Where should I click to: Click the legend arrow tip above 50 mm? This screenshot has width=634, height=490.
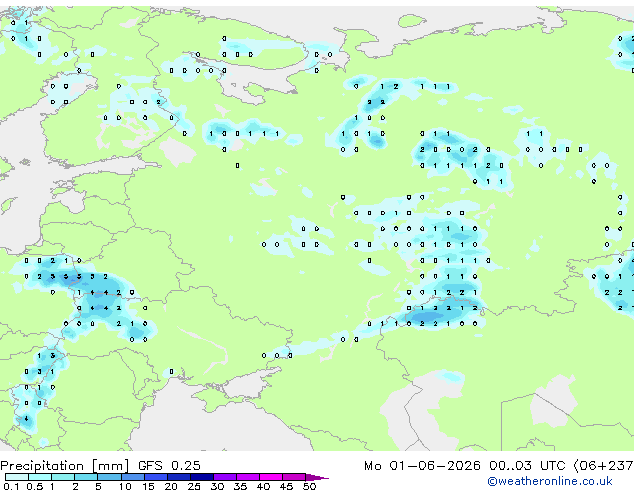(x=317, y=477)
